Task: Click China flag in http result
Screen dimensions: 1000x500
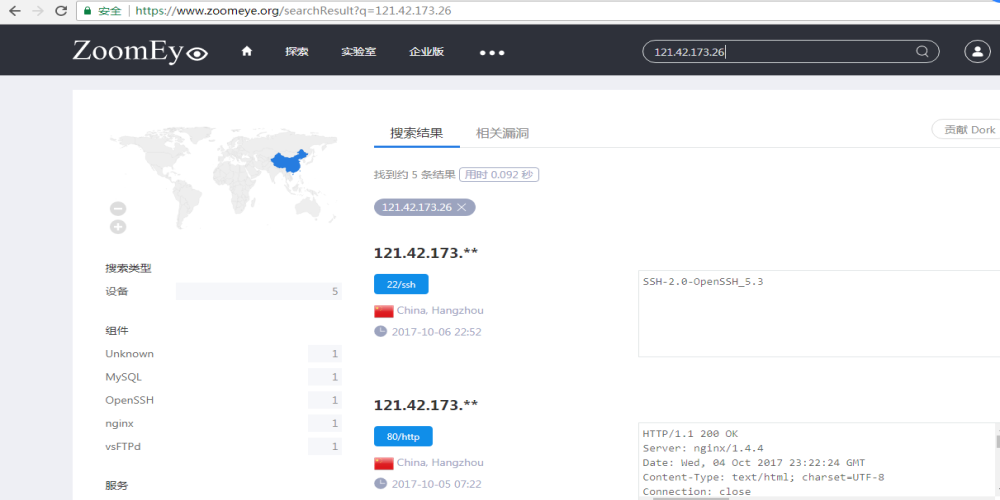Action: pos(383,464)
